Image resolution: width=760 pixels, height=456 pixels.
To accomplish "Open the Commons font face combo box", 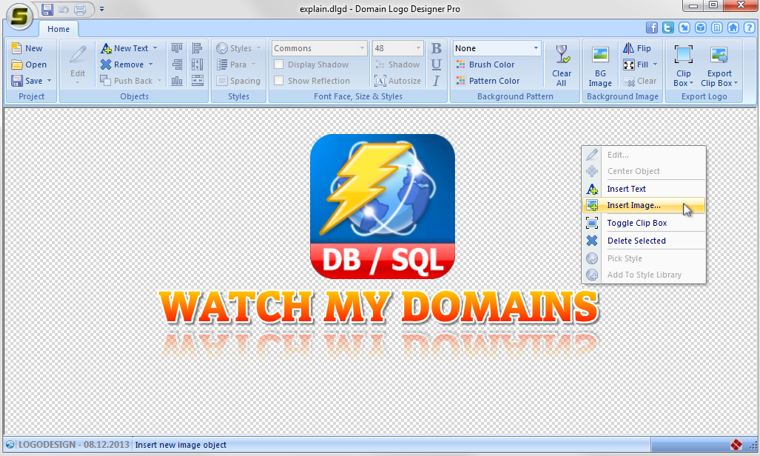I will [319, 48].
